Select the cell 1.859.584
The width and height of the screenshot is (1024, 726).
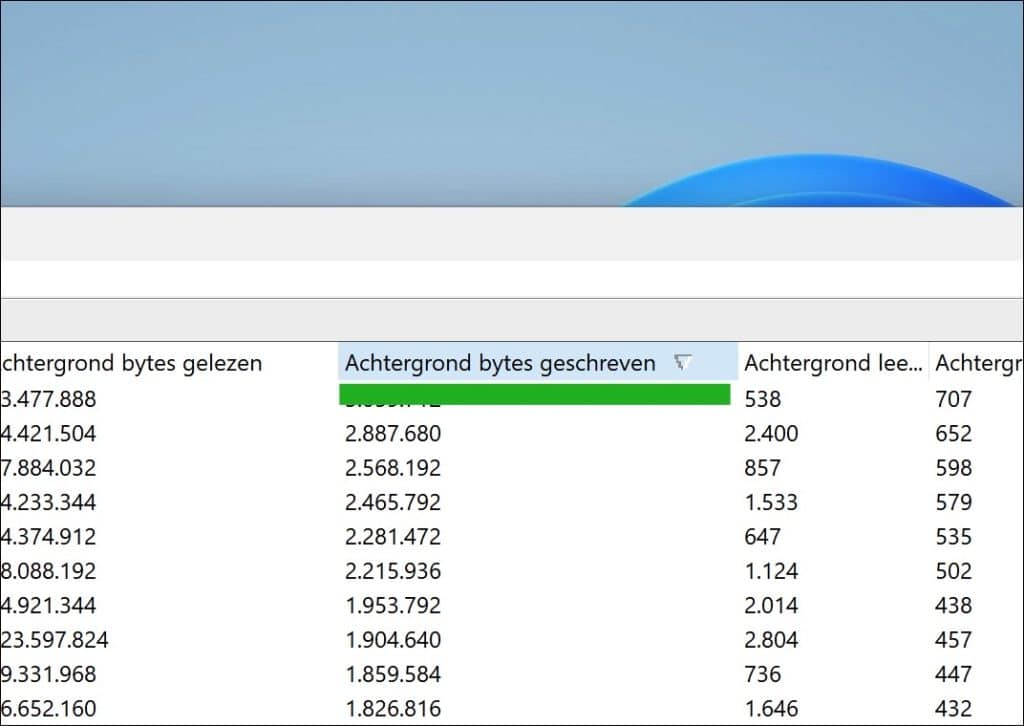click(x=393, y=674)
